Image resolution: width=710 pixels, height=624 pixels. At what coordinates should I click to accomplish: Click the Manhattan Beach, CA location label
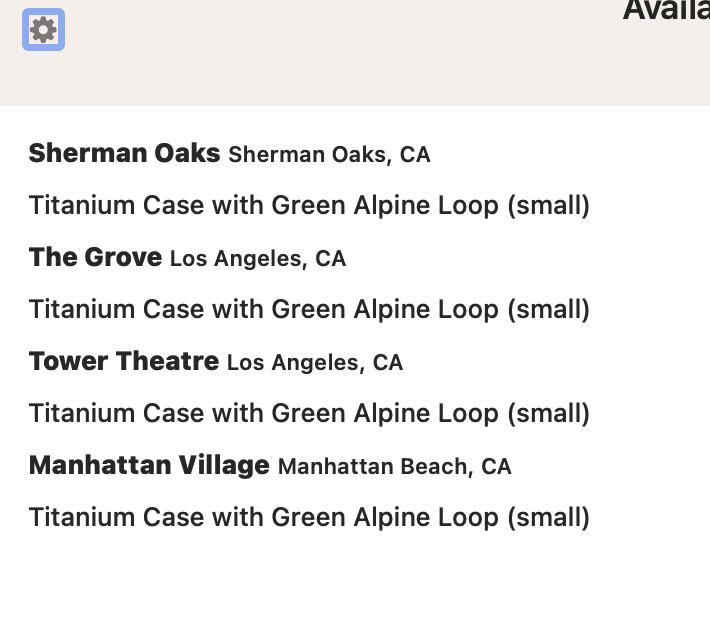coord(394,467)
